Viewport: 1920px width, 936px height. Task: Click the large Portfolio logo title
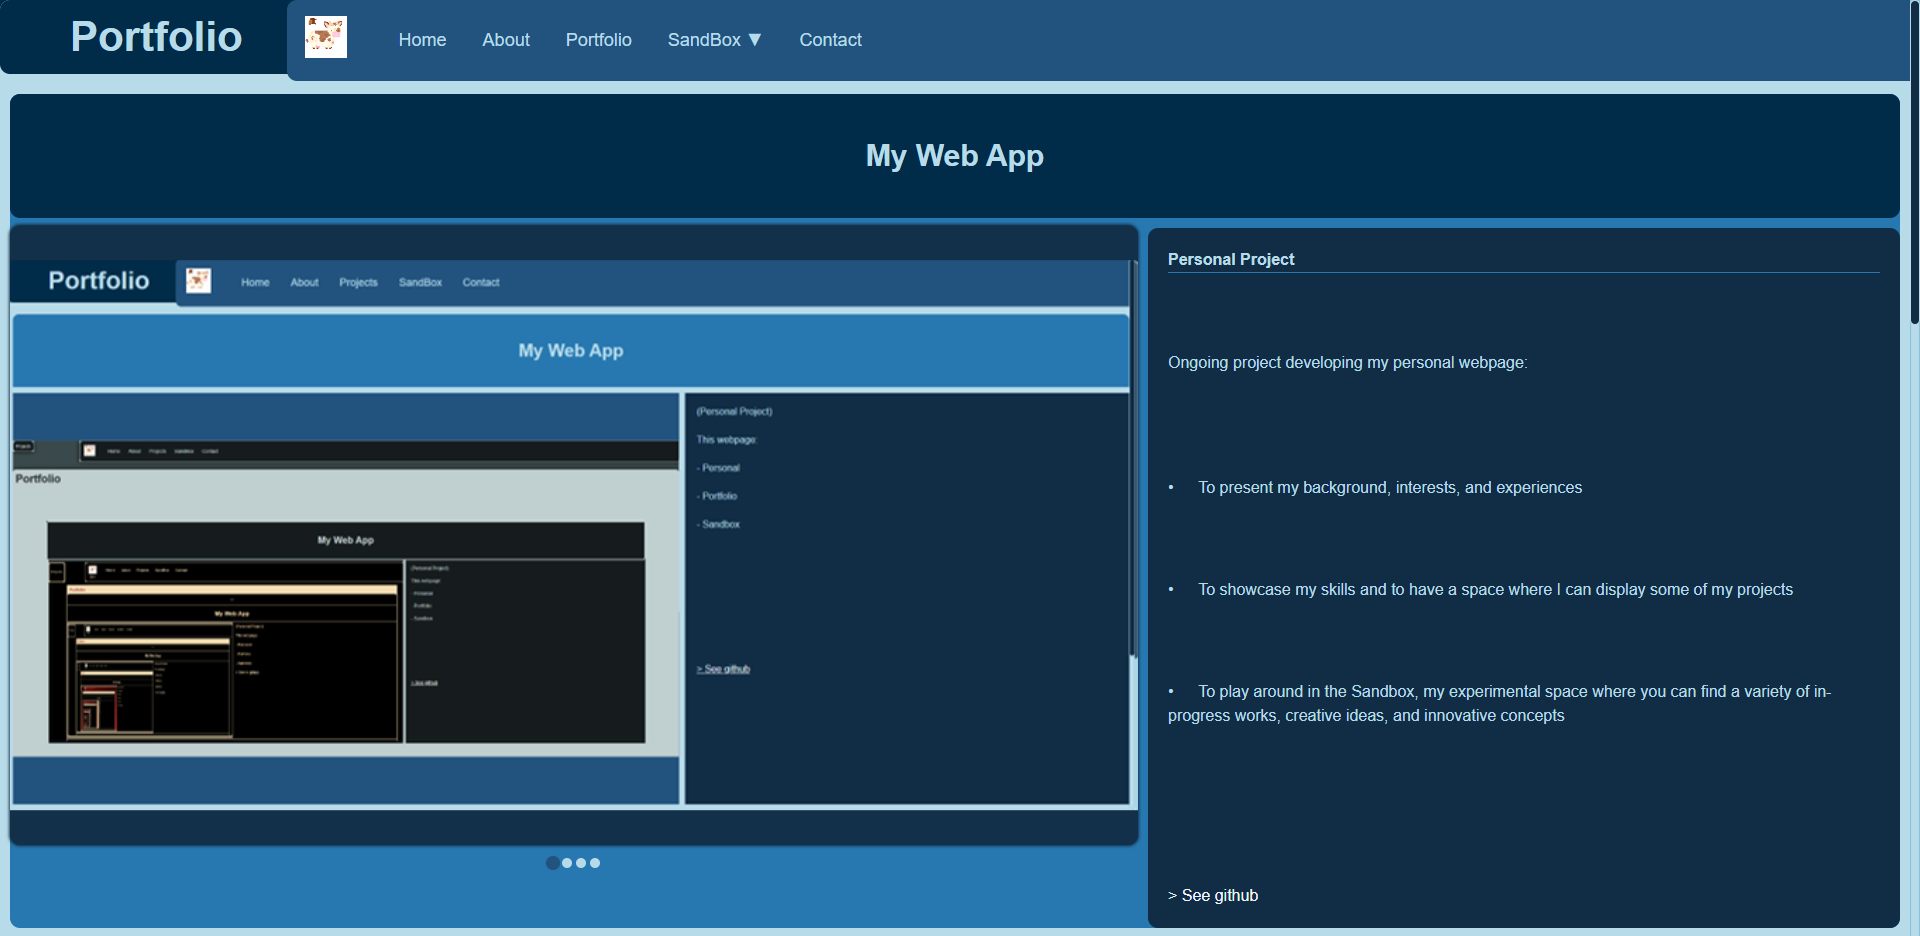(x=156, y=37)
